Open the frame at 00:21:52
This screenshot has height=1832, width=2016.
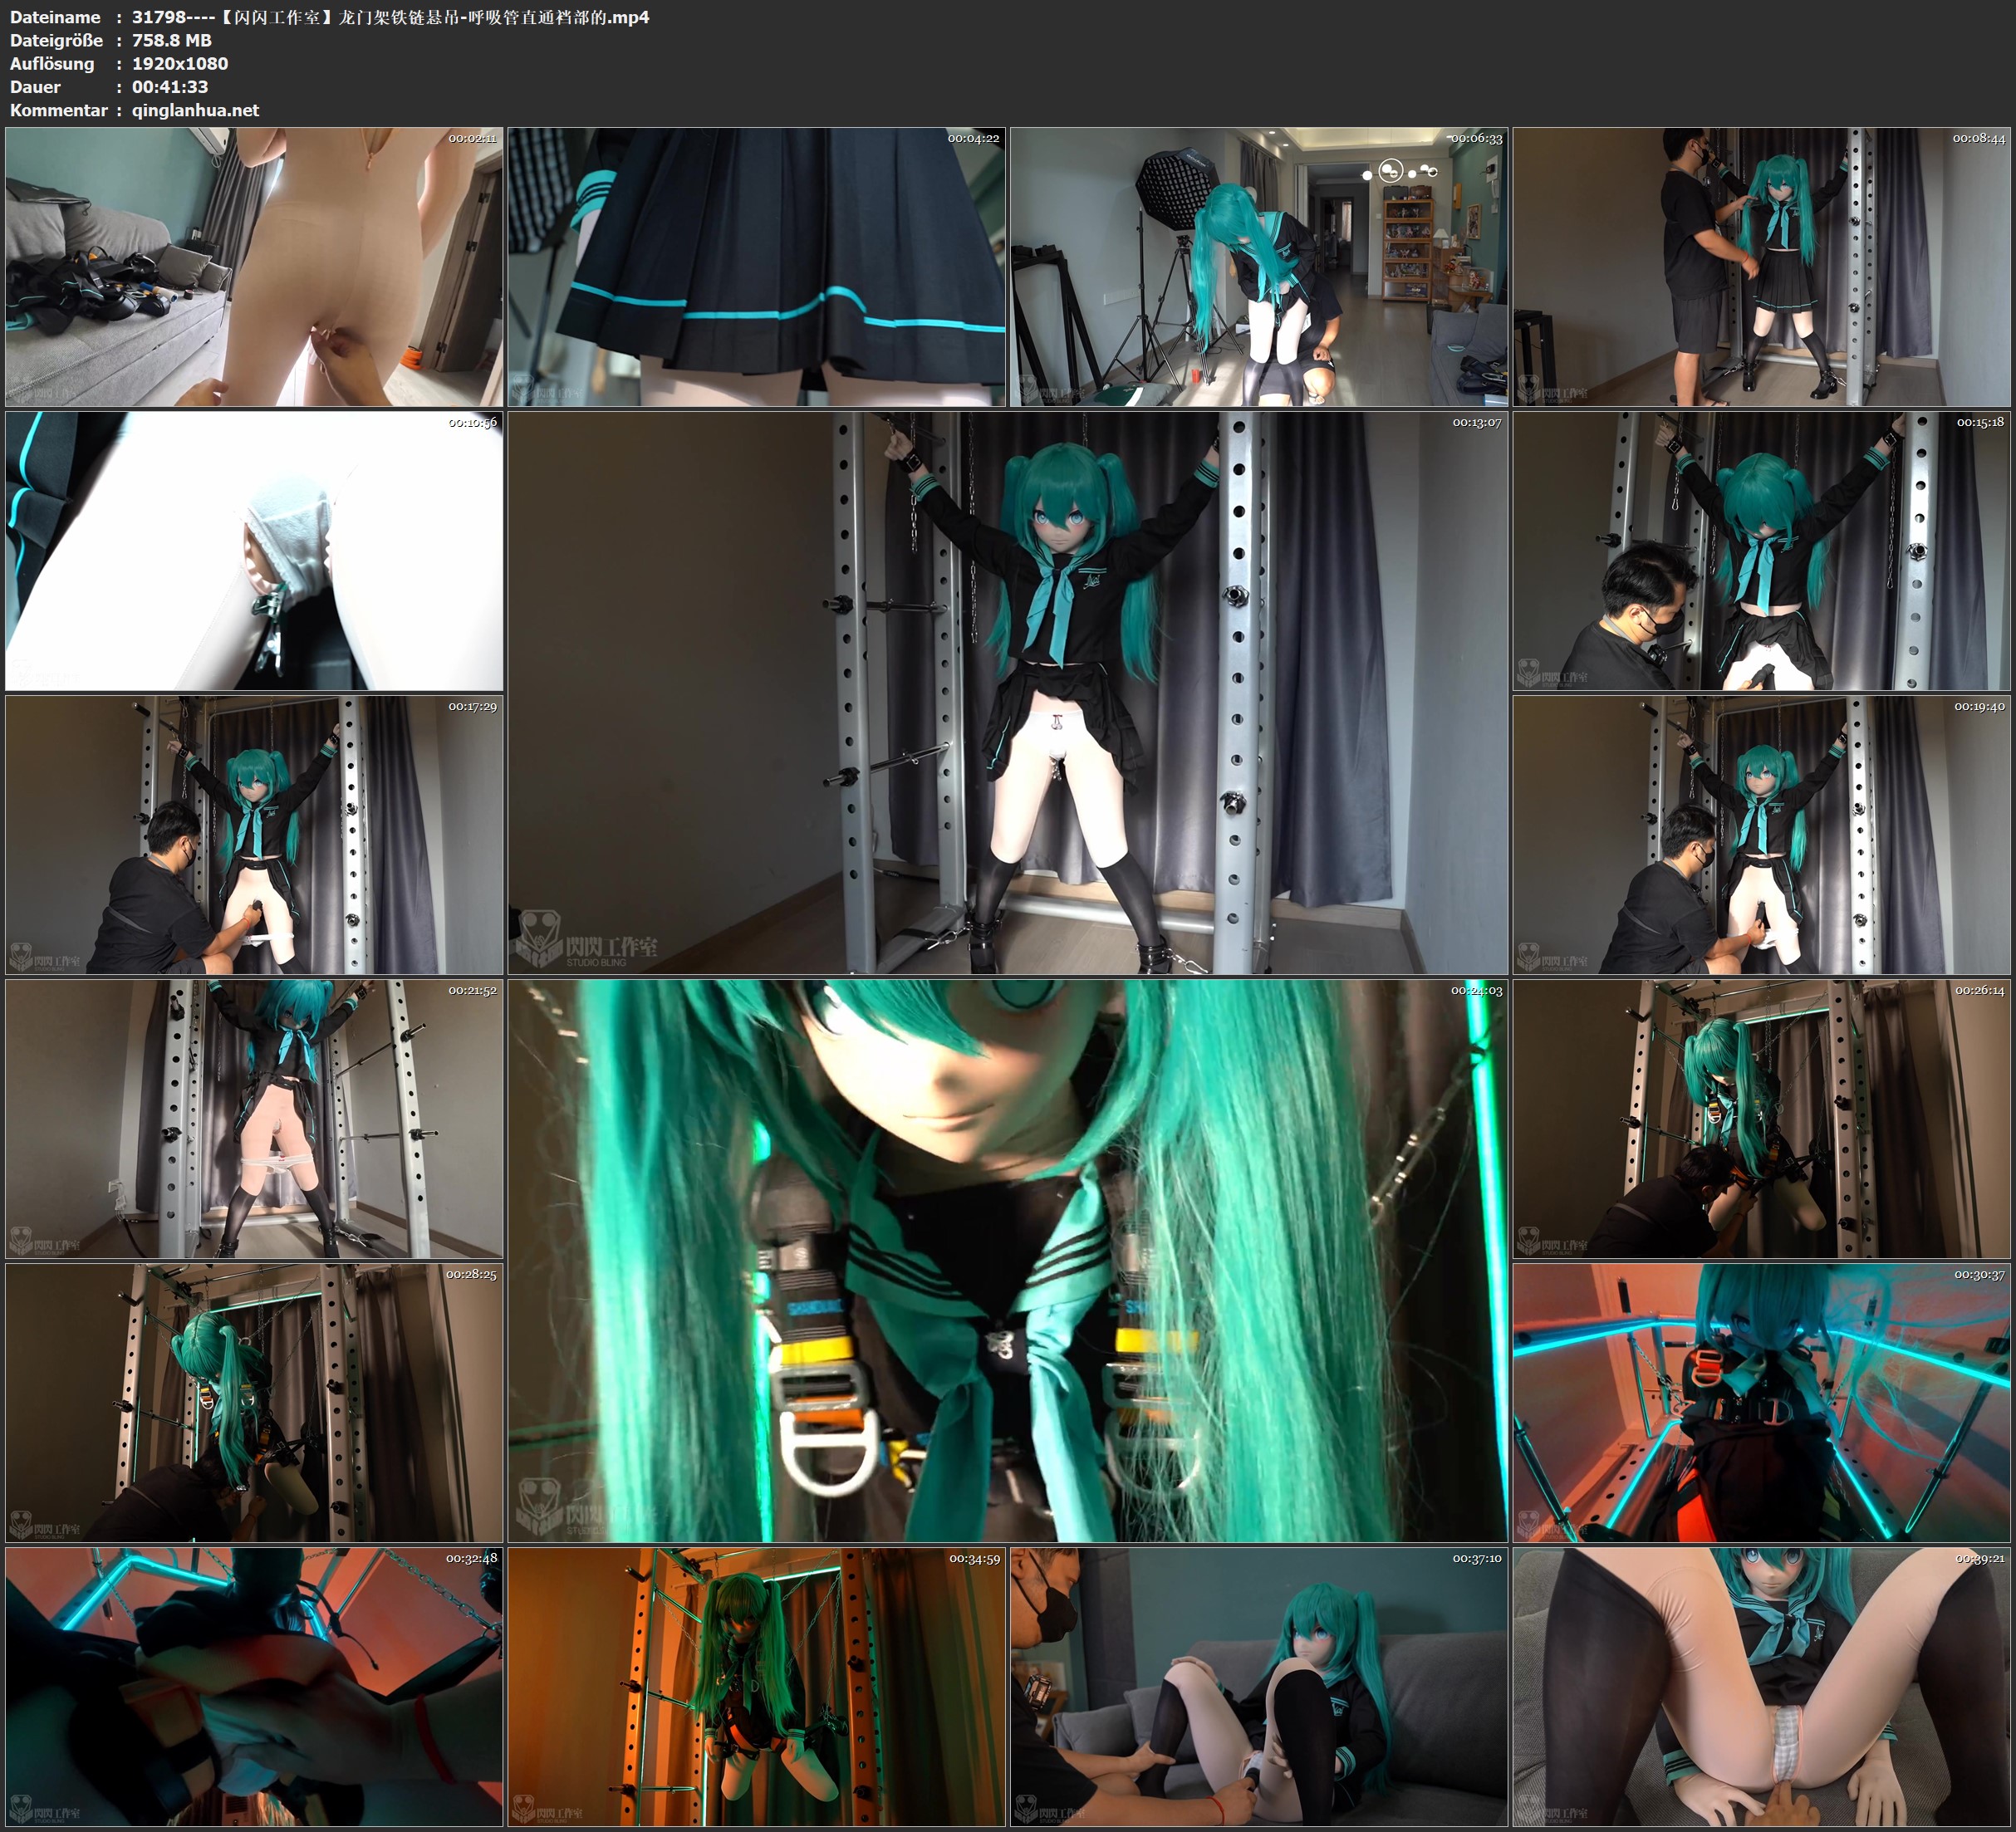coord(254,1119)
